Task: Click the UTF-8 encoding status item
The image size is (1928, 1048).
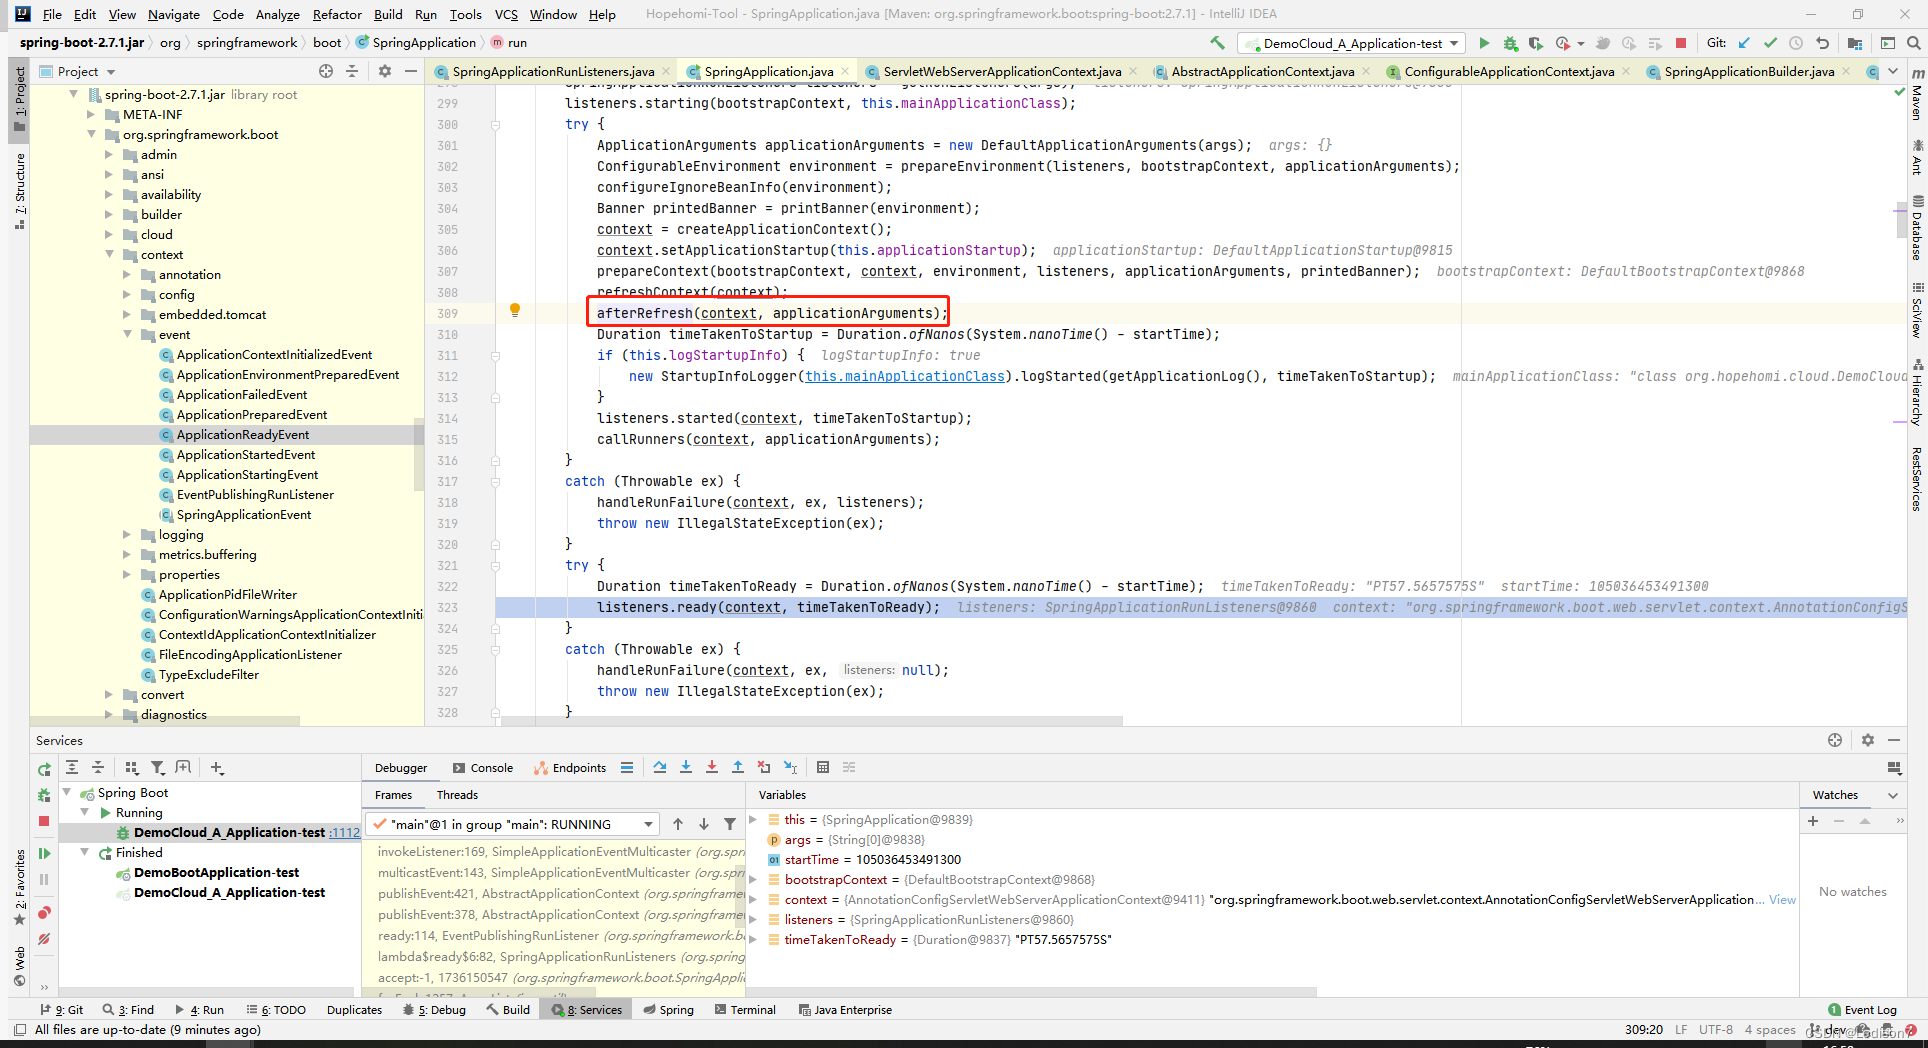Action: pos(1715,1029)
